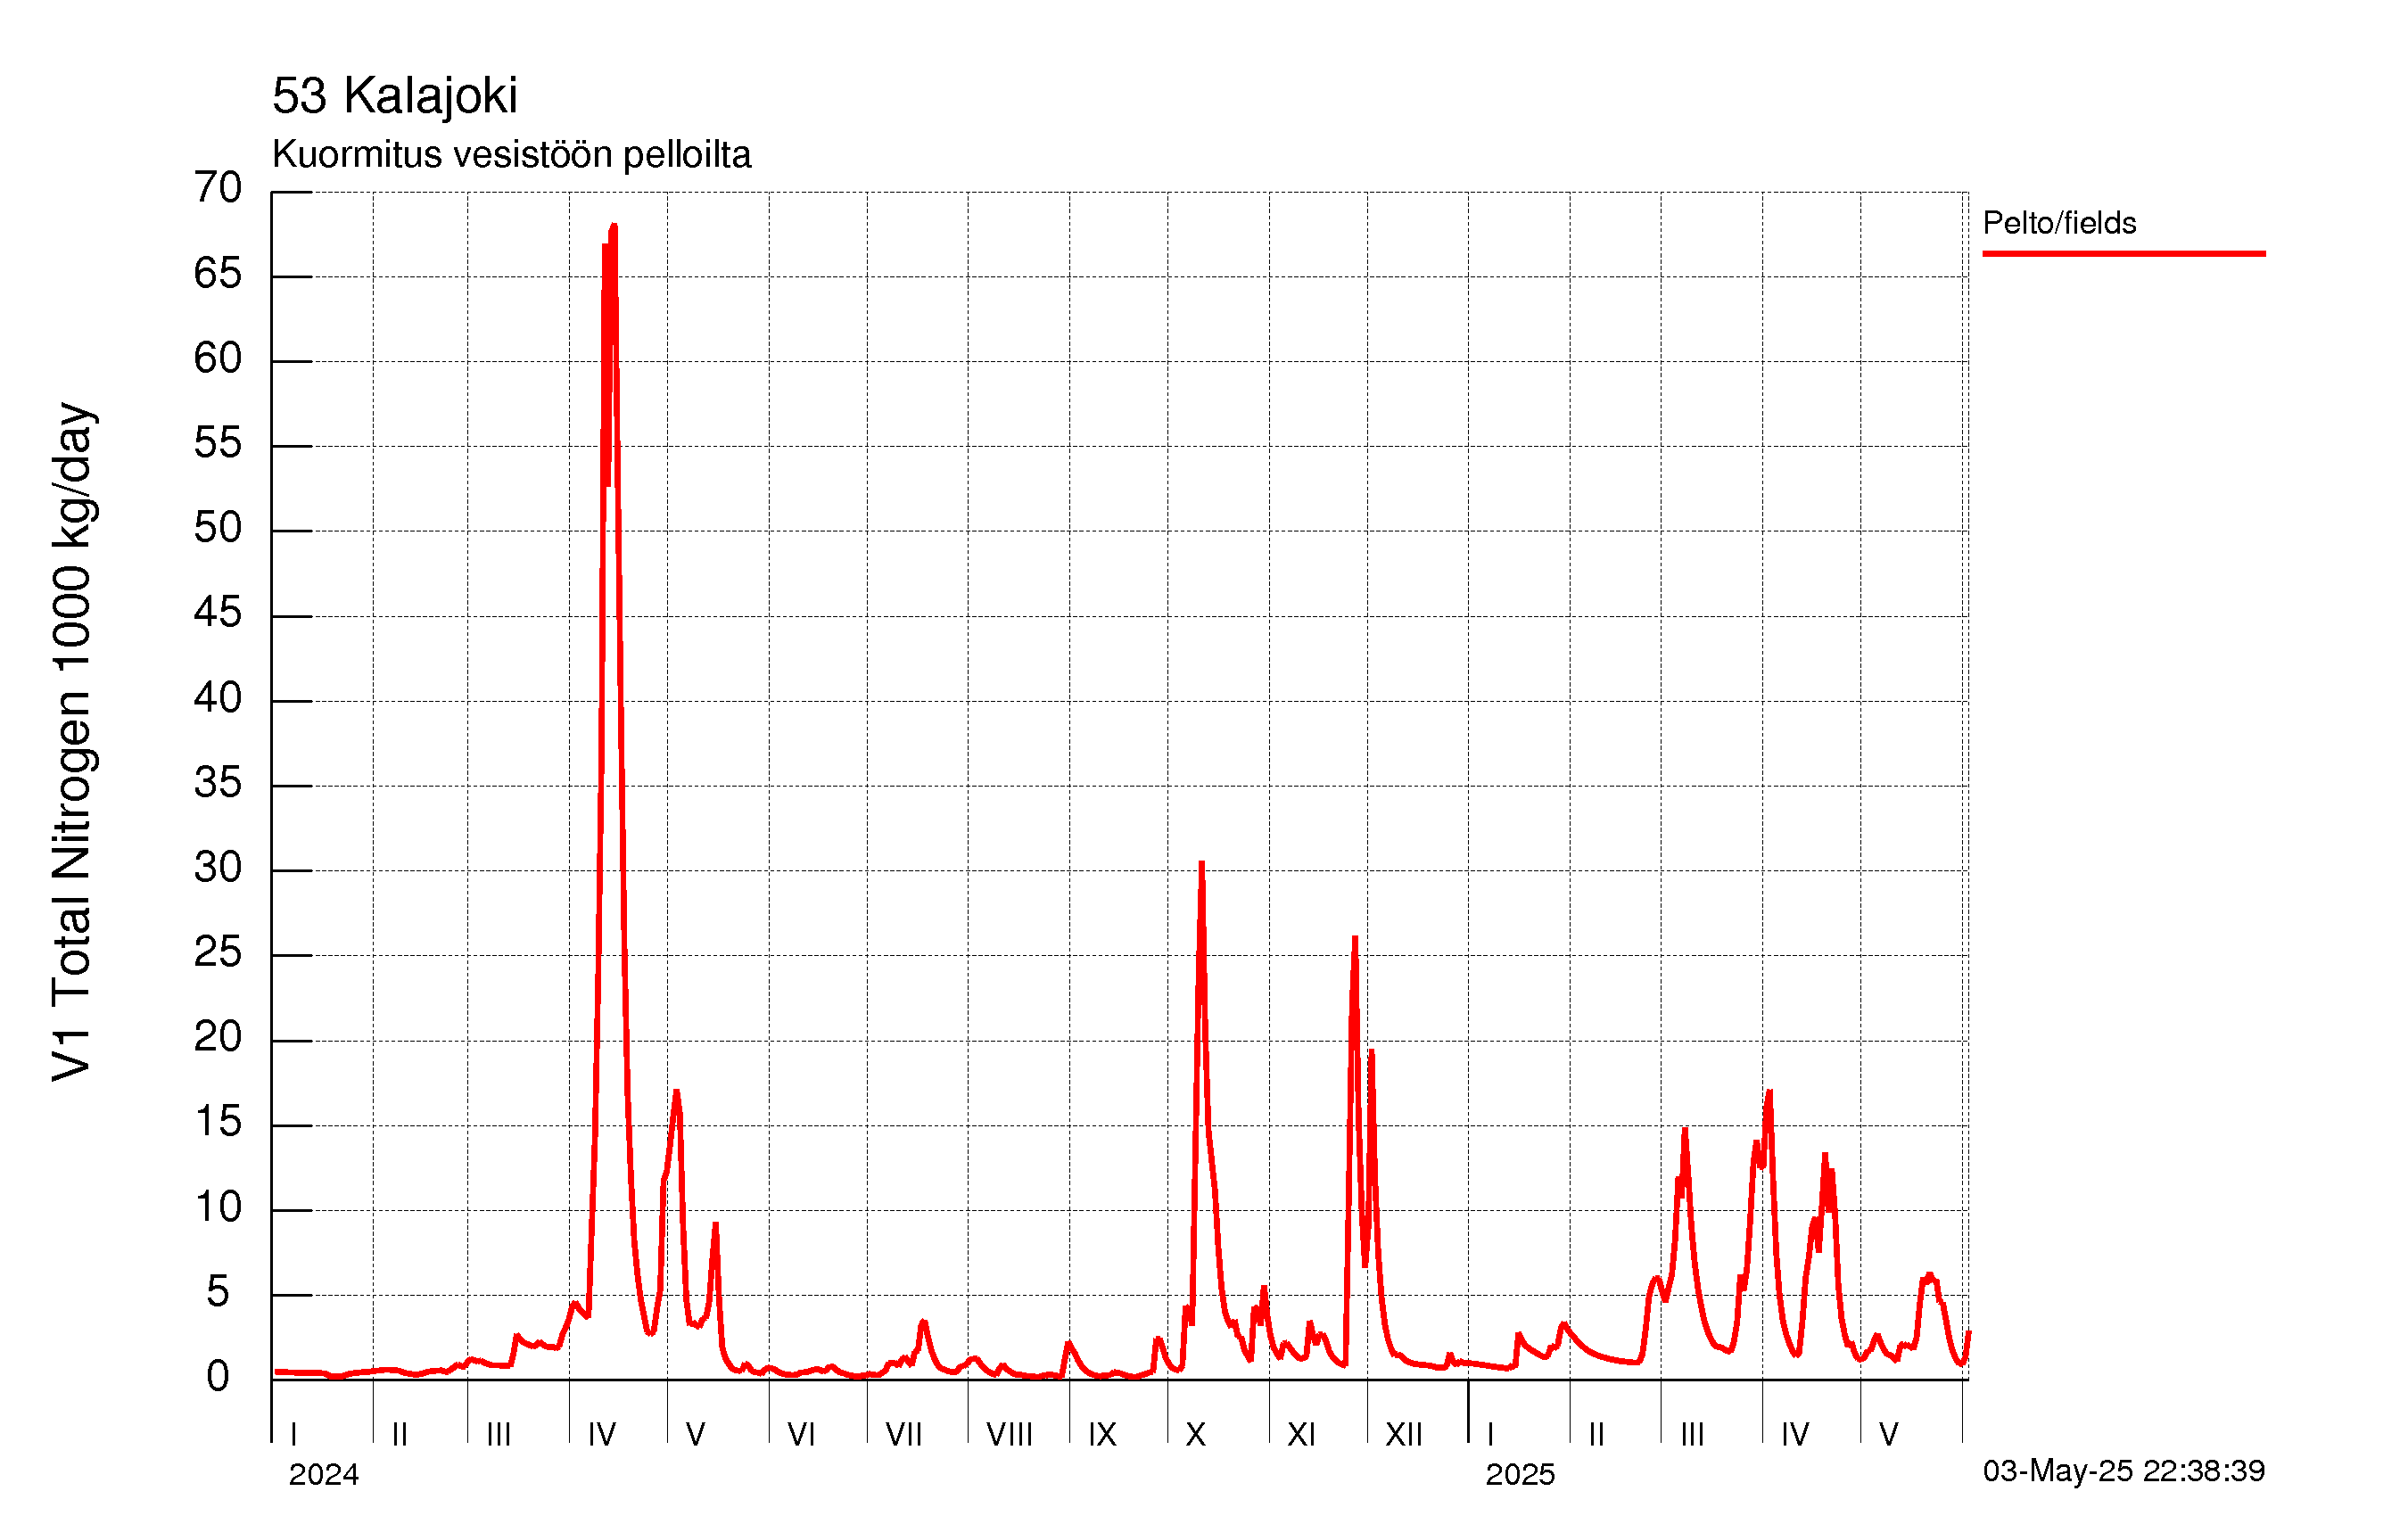The width and height of the screenshot is (2408, 1516).
Task: Click the year label 2024
Action: coord(324,1474)
